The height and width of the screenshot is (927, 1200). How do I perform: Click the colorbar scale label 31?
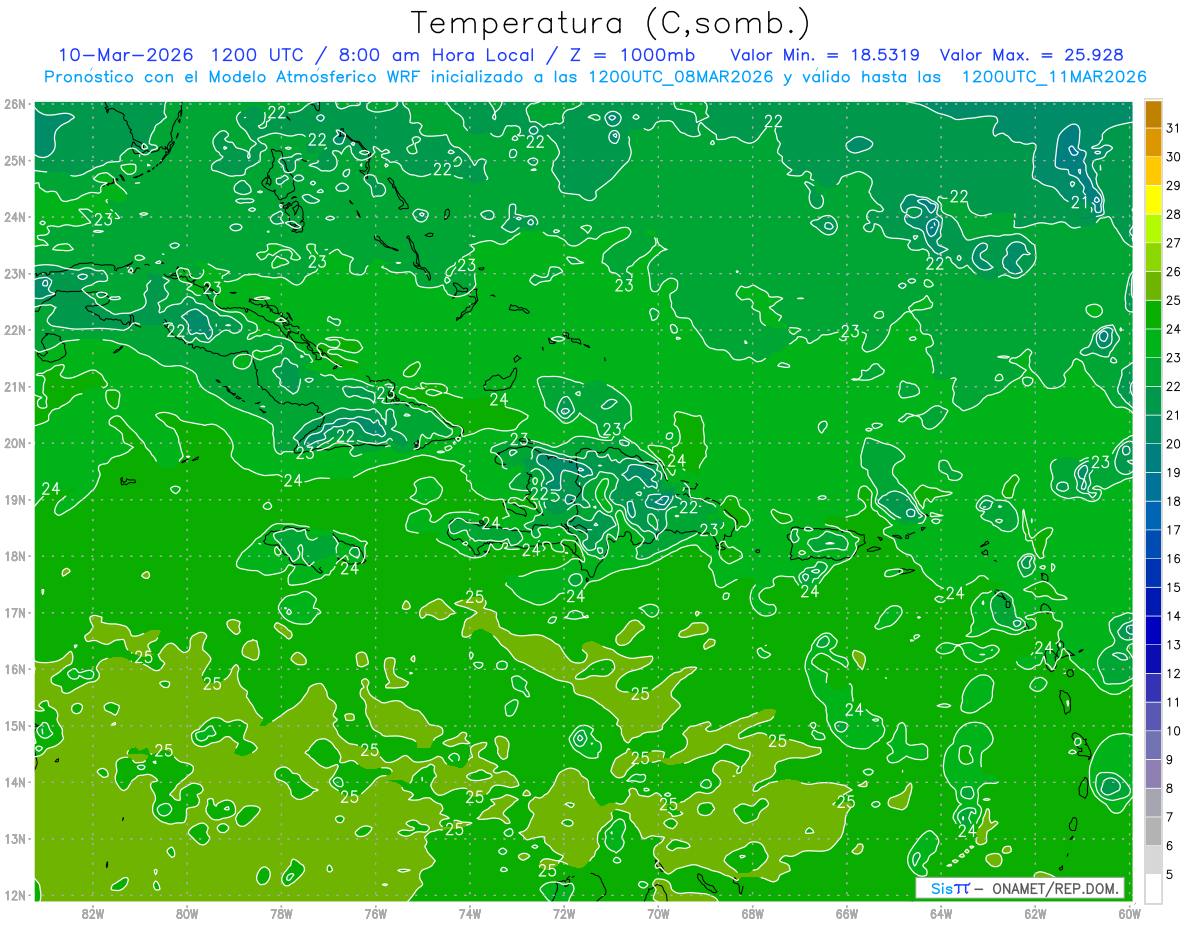pos(1173,128)
